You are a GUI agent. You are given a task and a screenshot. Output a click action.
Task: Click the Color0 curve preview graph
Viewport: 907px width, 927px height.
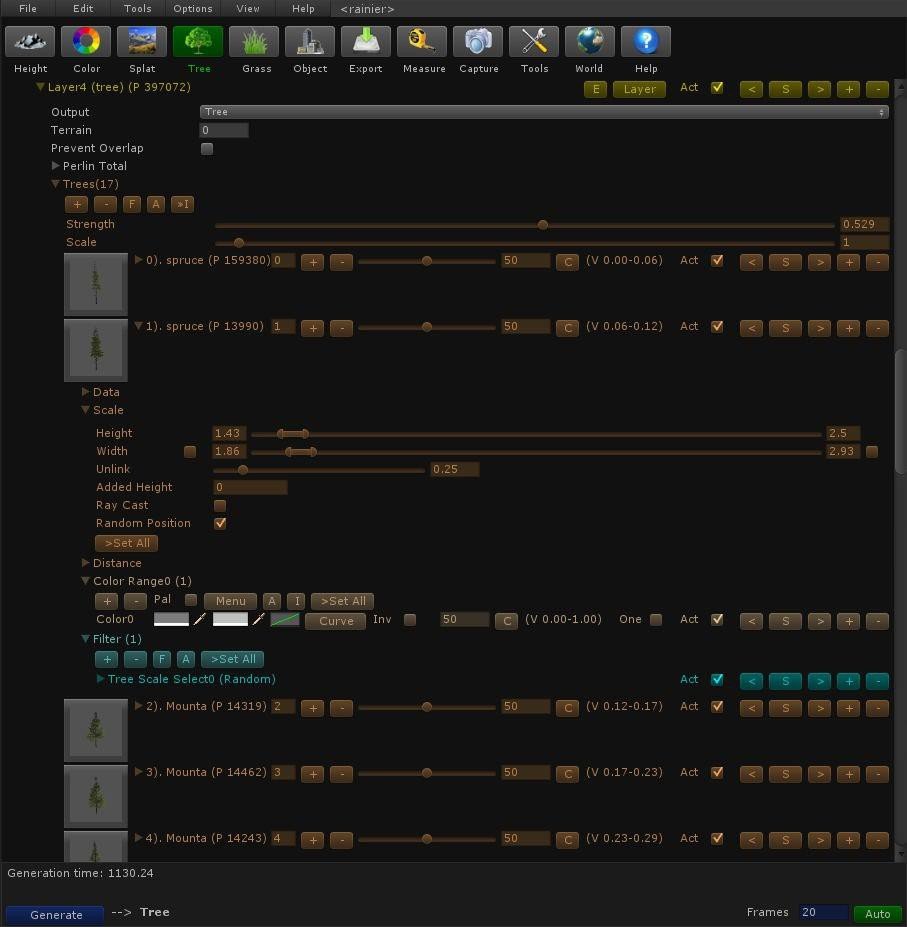click(285, 619)
